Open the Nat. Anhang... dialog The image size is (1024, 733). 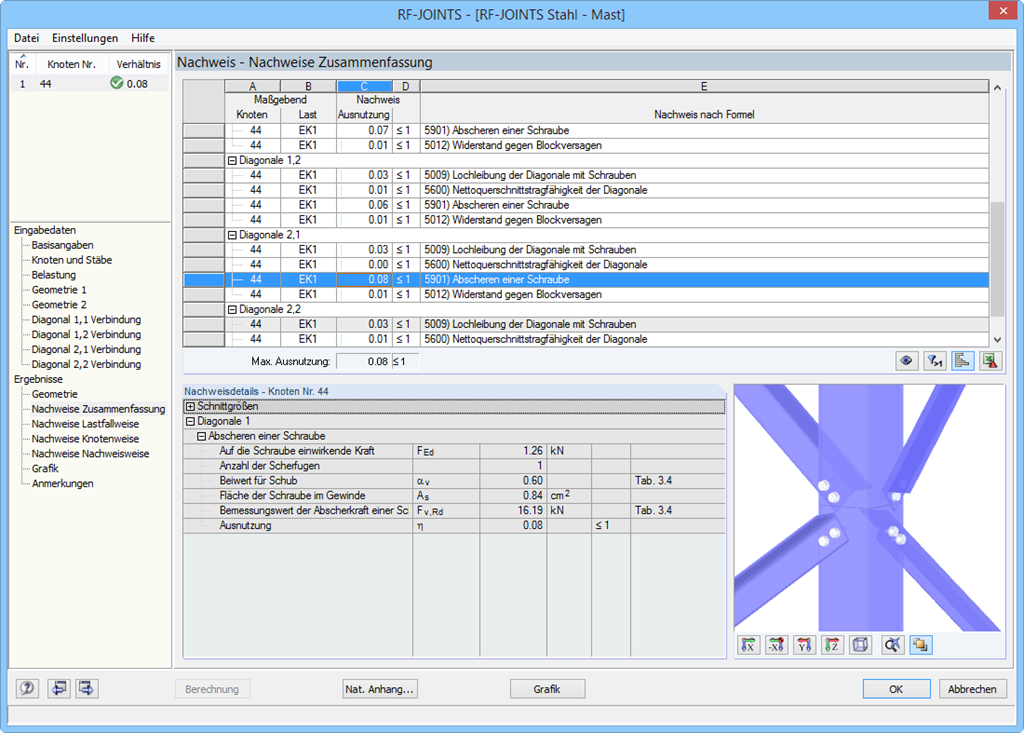tap(379, 689)
